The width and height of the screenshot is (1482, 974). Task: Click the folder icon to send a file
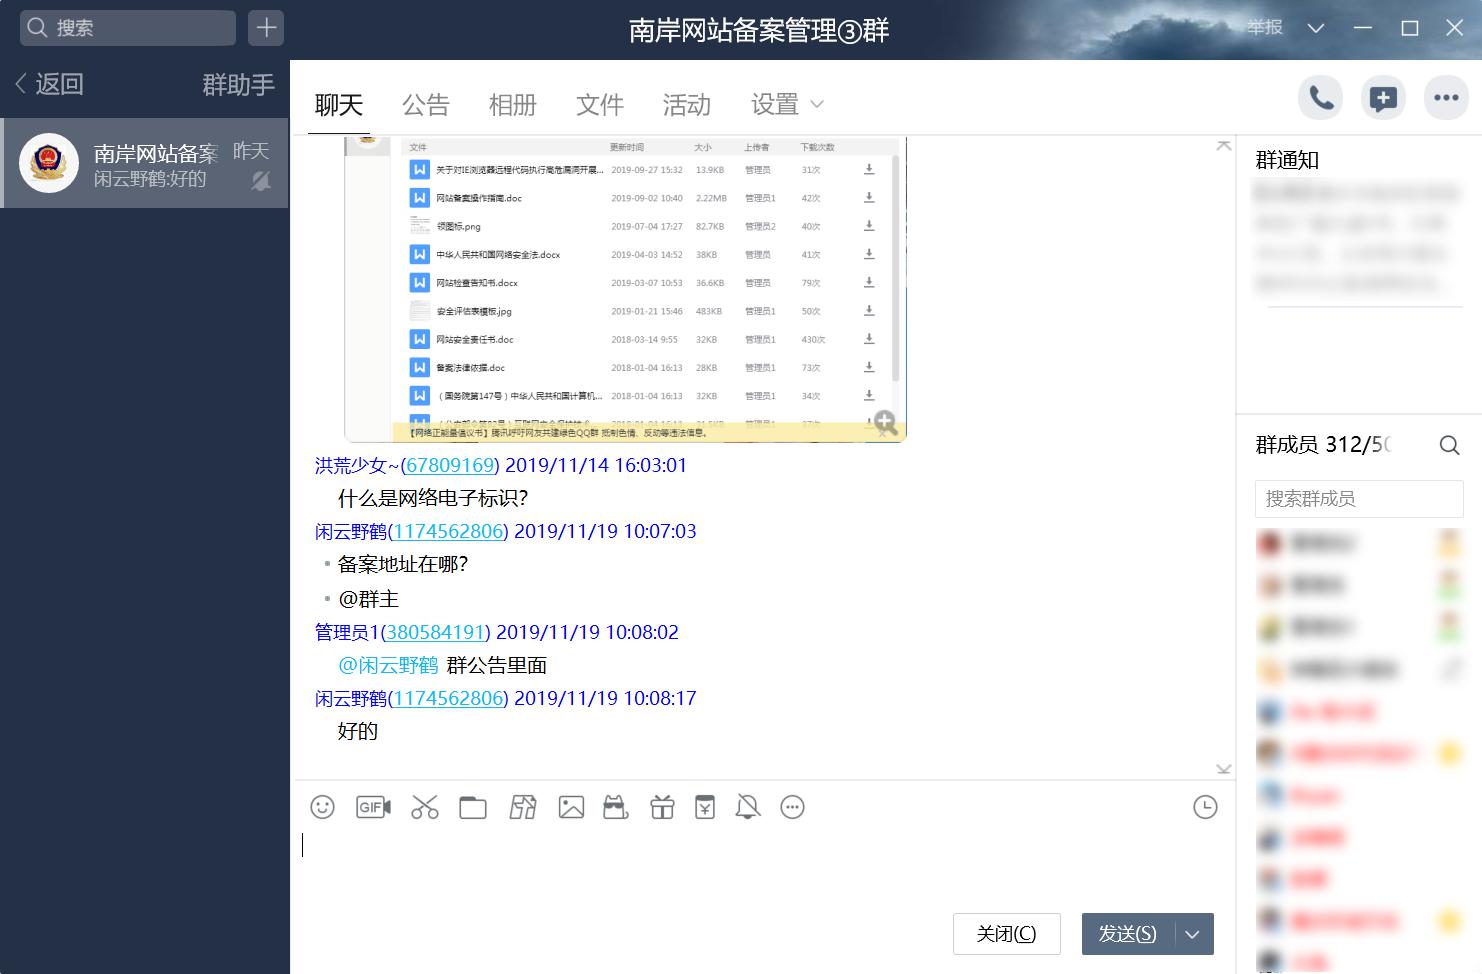coord(473,807)
